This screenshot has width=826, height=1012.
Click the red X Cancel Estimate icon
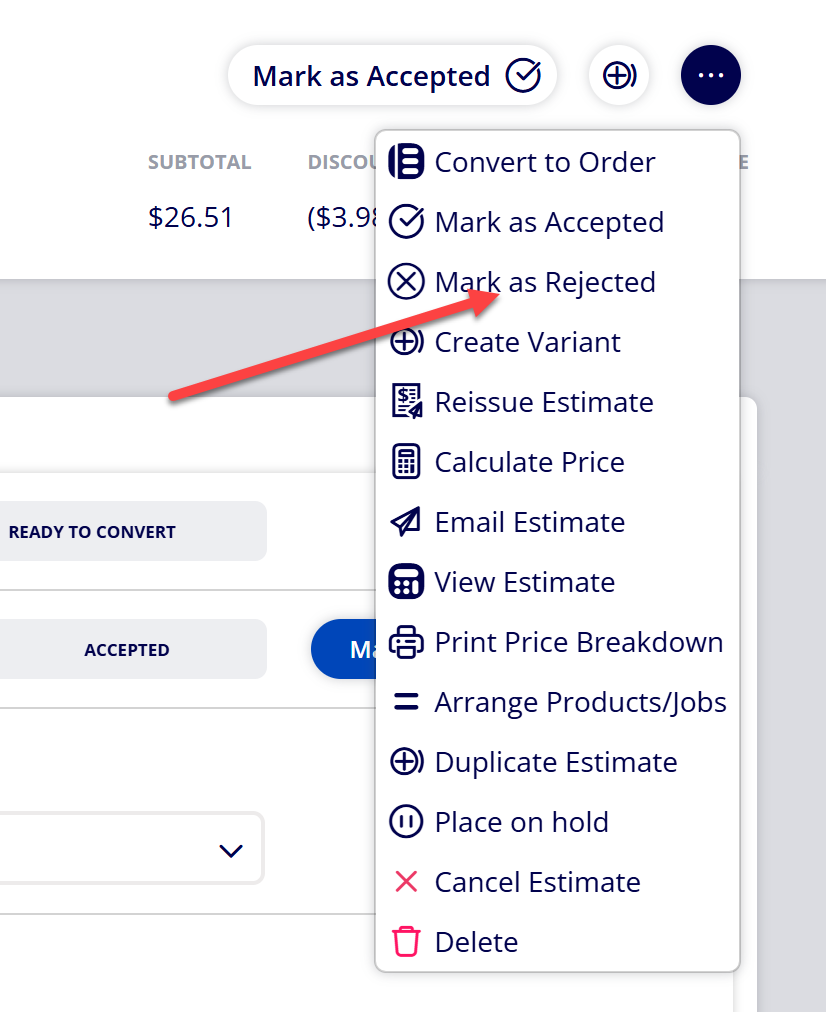[406, 882]
